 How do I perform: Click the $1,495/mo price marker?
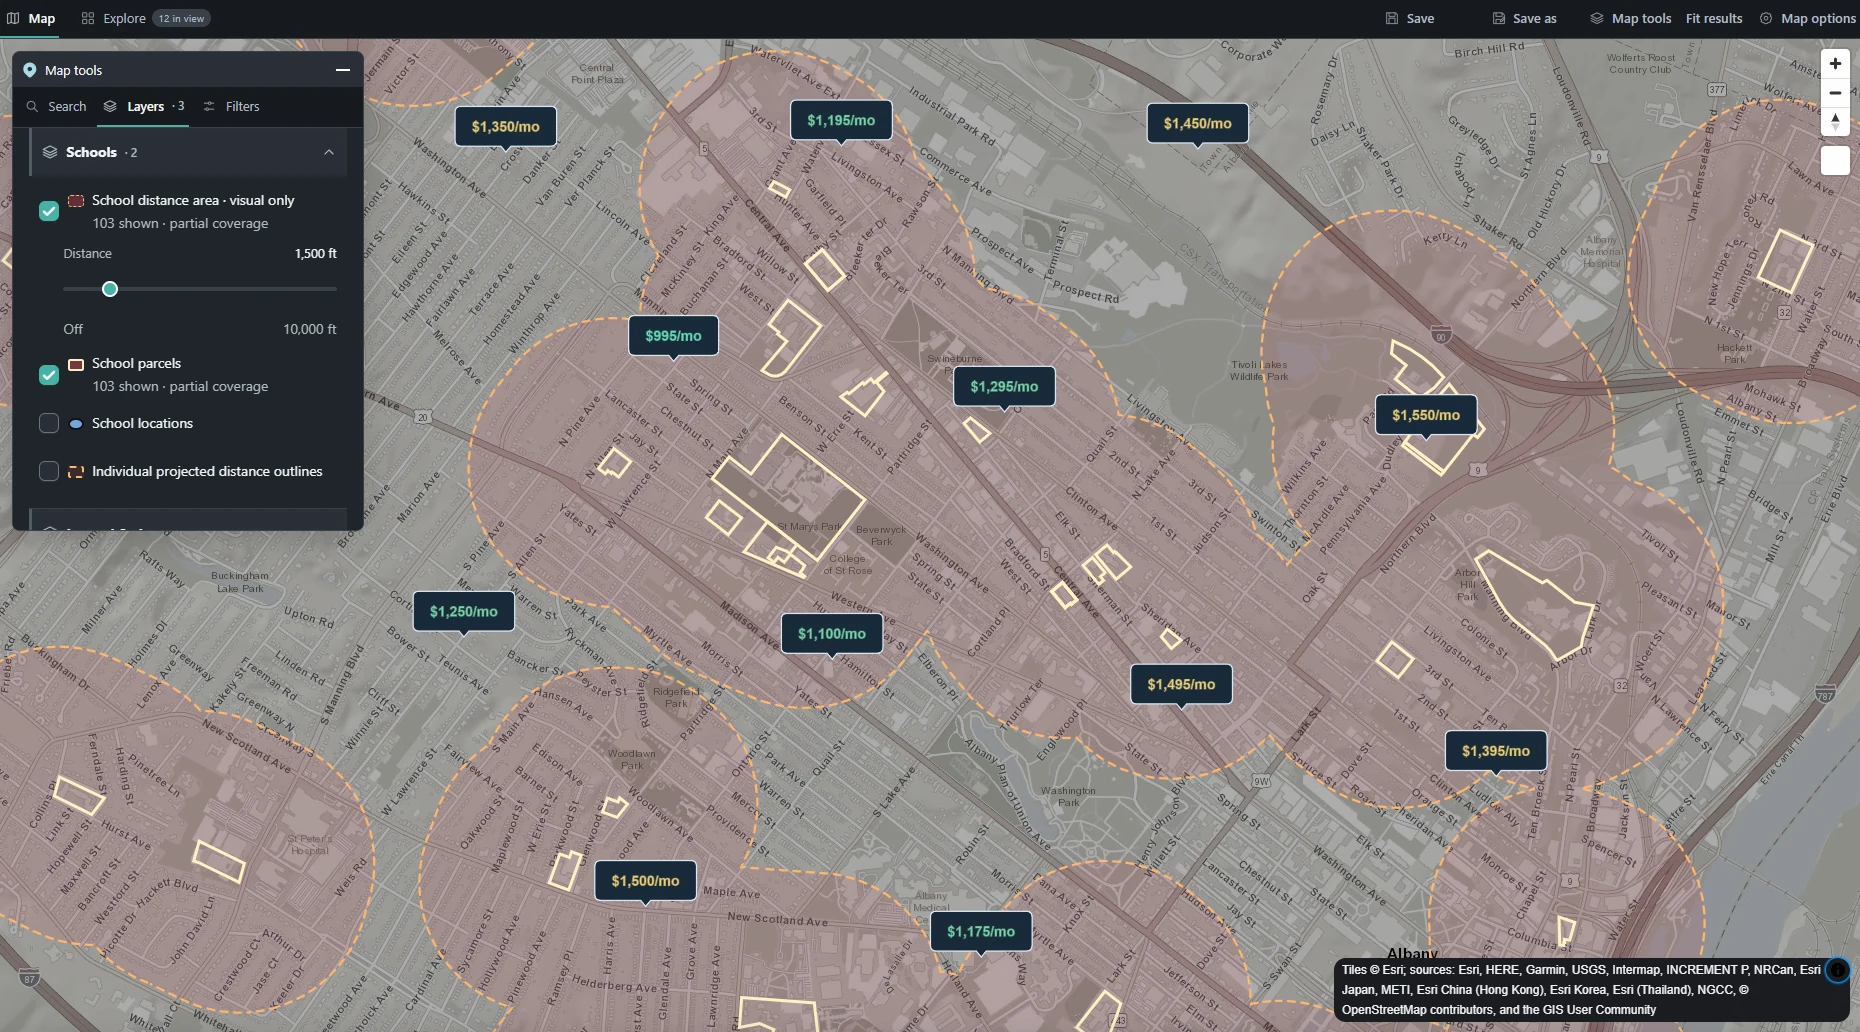[x=1182, y=685]
